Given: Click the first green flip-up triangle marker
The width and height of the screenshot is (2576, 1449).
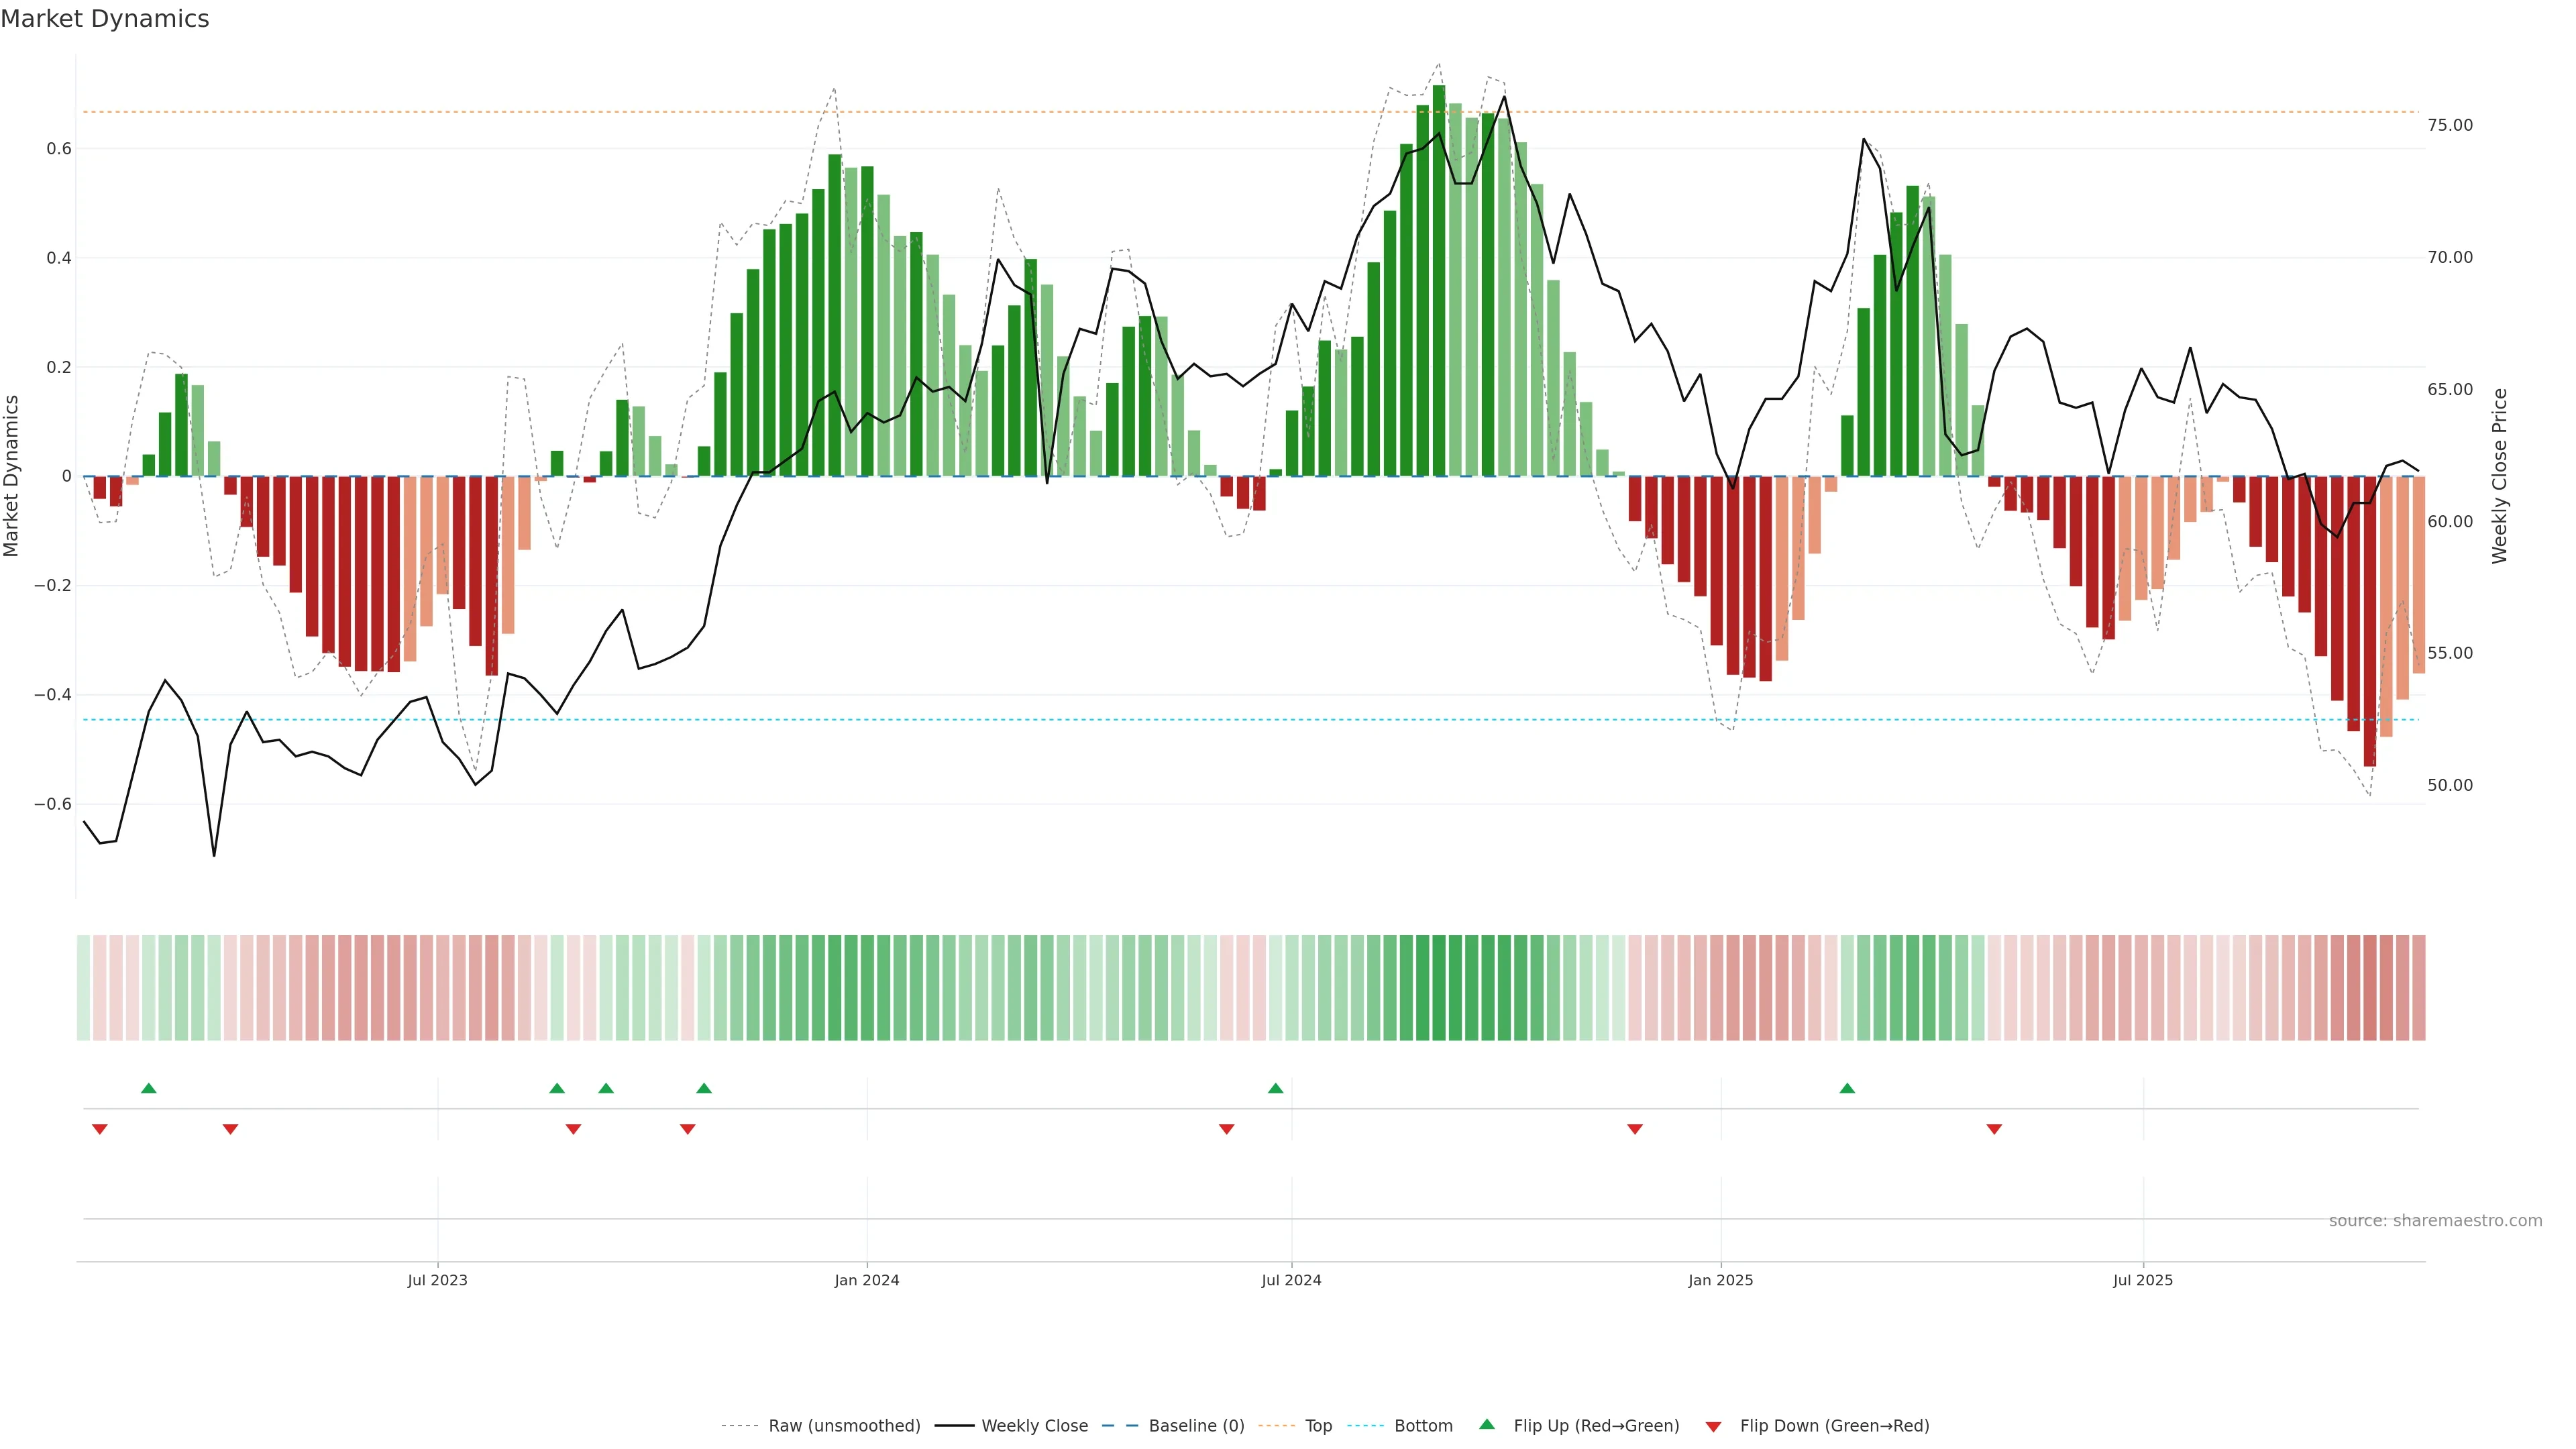Looking at the screenshot, I should [x=149, y=1088].
